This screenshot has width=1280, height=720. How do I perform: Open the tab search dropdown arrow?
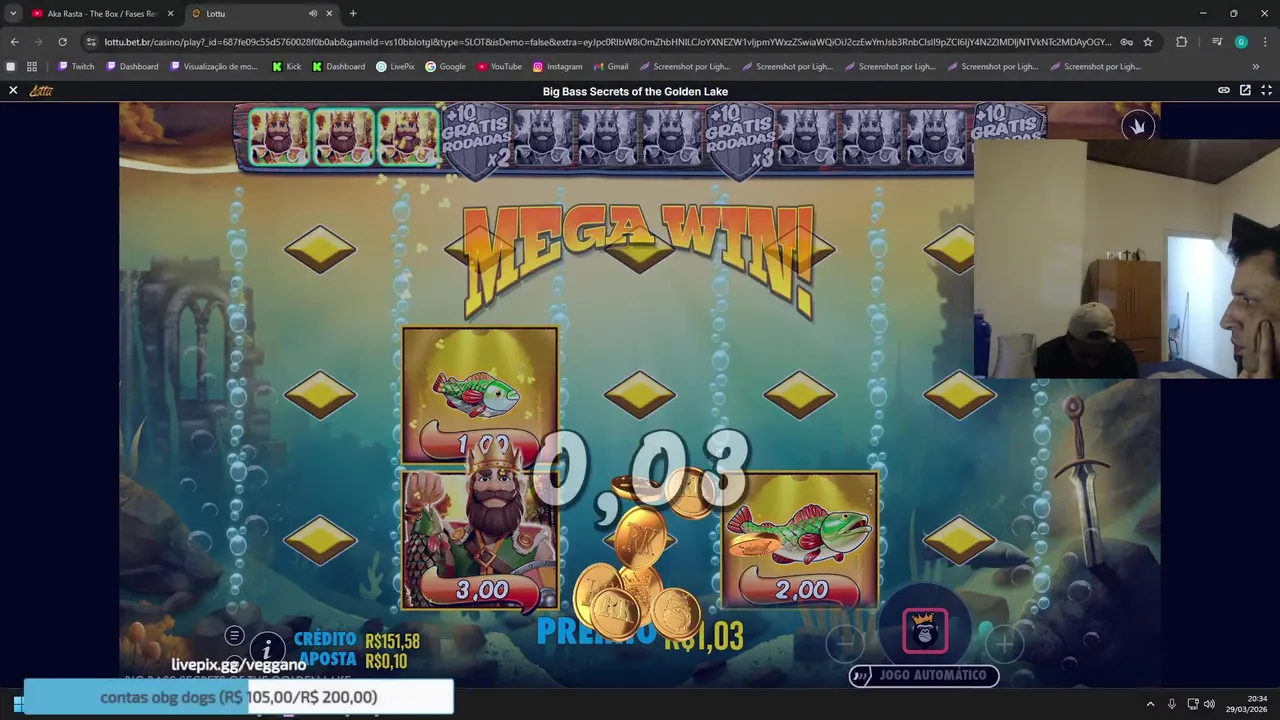click(13, 13)
